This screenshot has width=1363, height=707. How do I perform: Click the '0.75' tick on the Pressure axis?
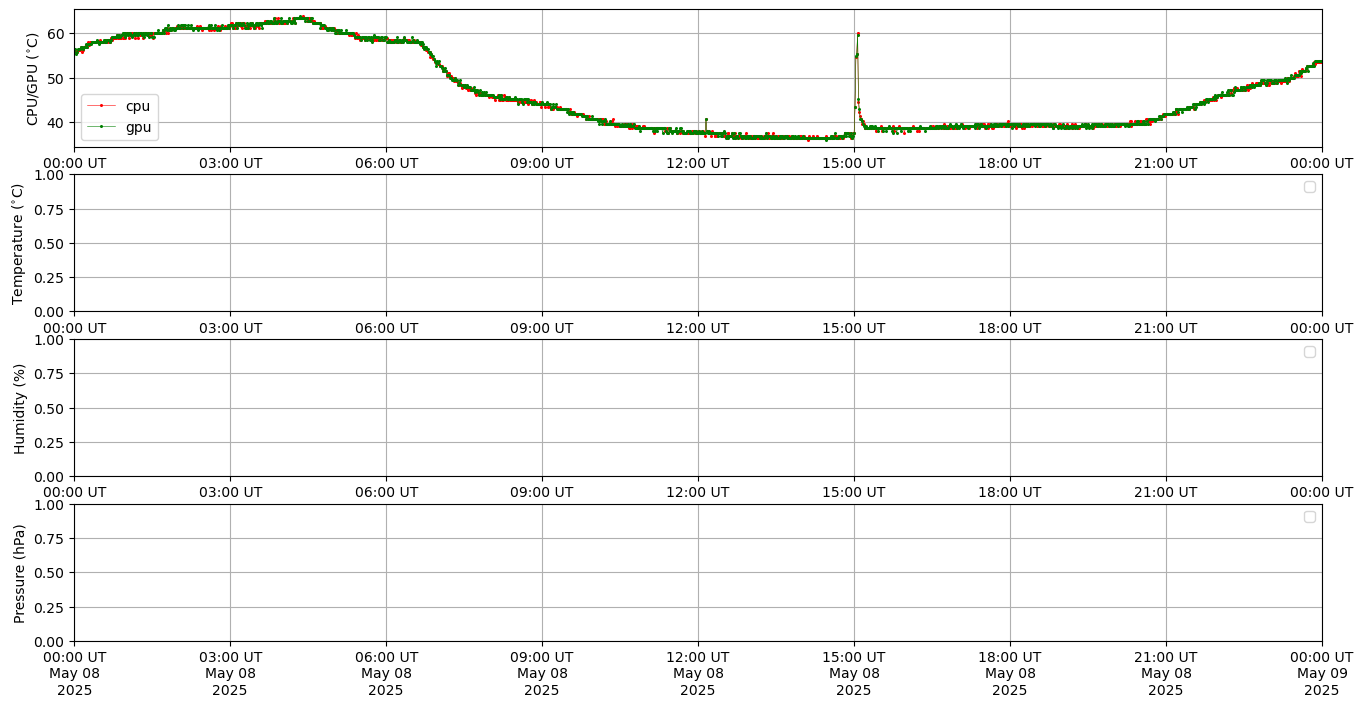pyautogui.click(x=50, y=539)
